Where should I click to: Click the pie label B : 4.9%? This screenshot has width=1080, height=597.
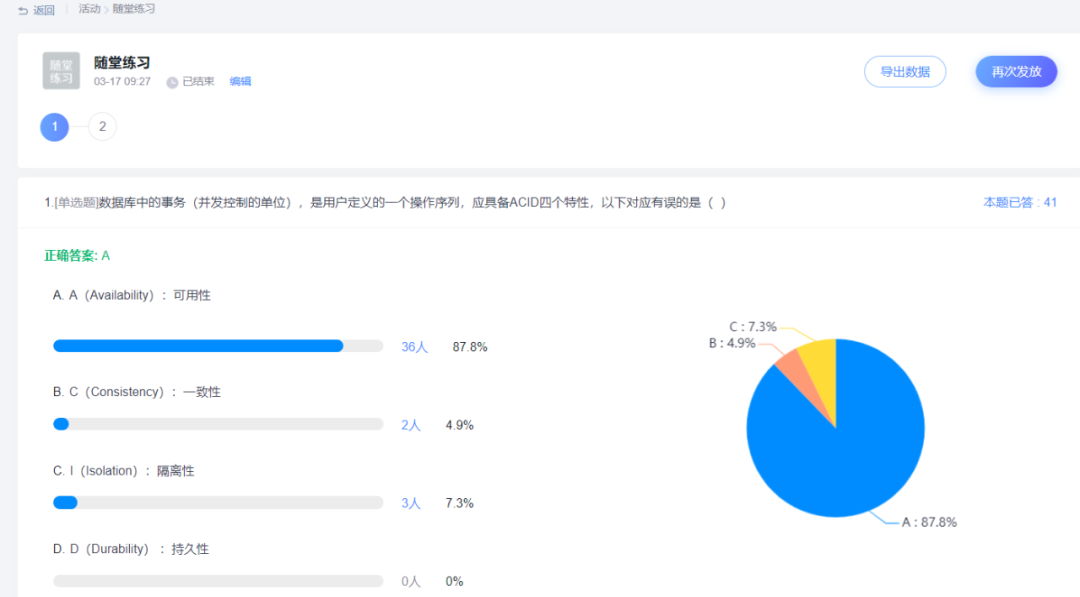point(732,343)
